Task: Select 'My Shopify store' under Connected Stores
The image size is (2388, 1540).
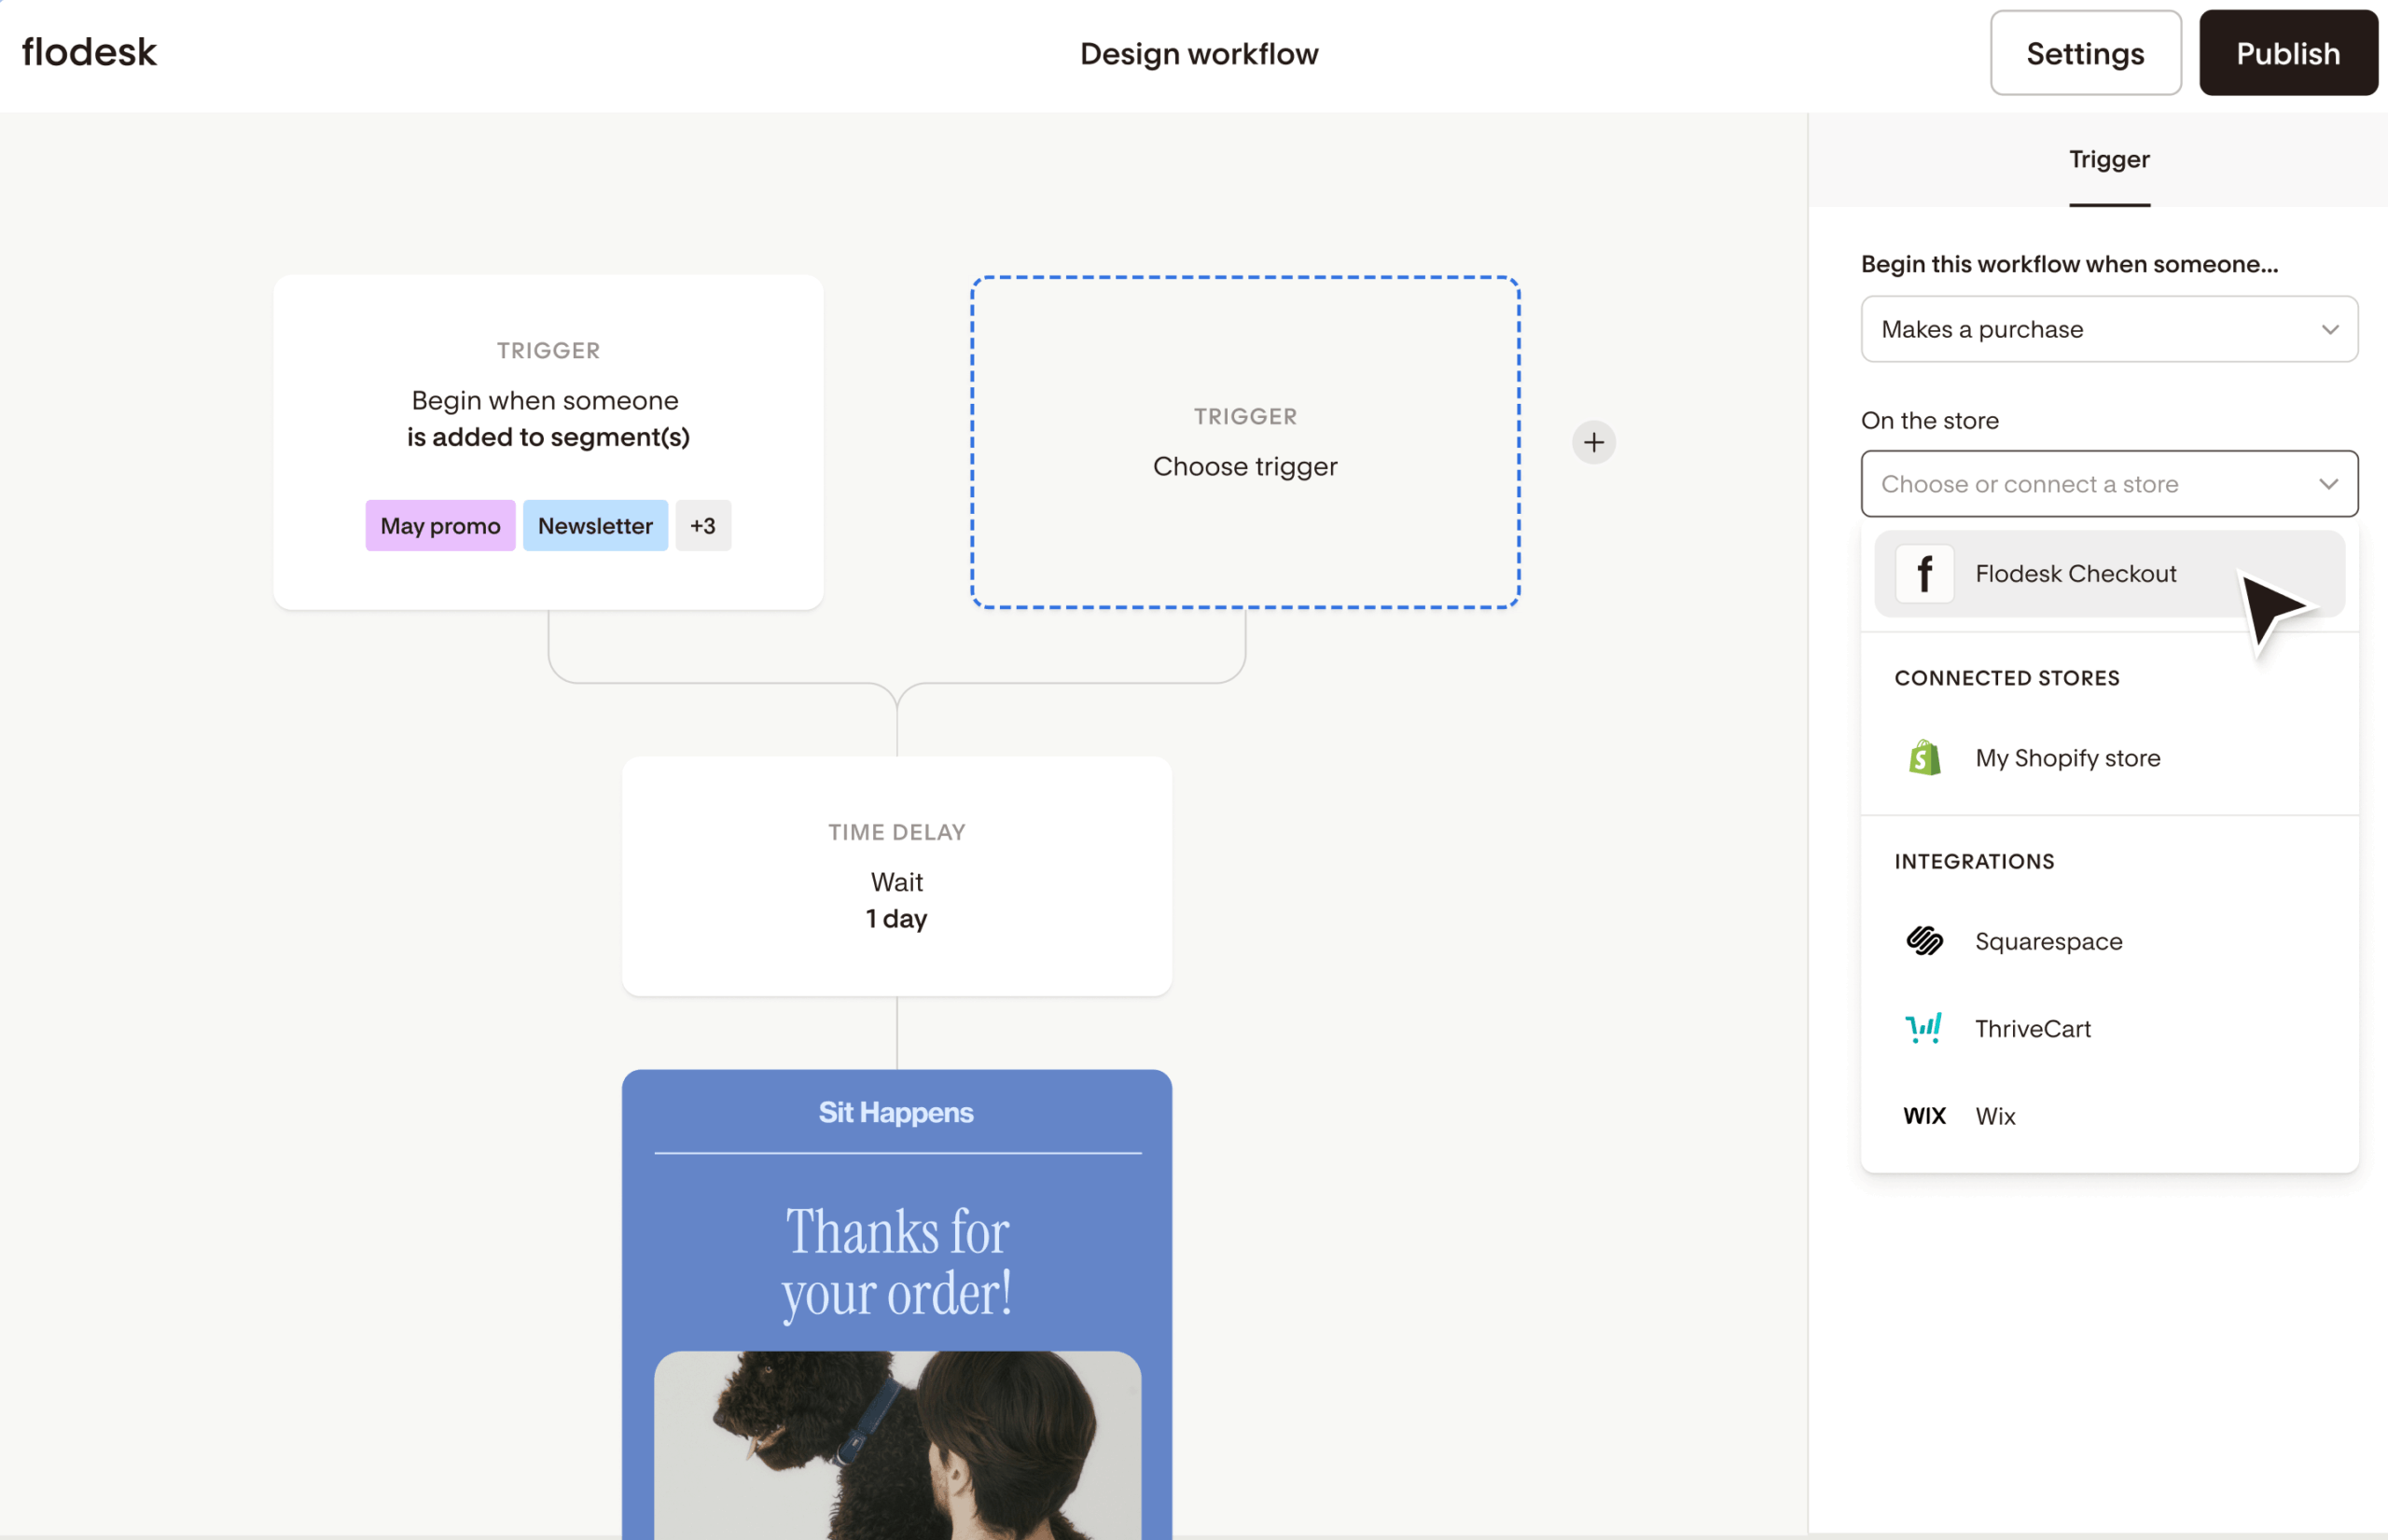Action: click(x=2066, y=757)
